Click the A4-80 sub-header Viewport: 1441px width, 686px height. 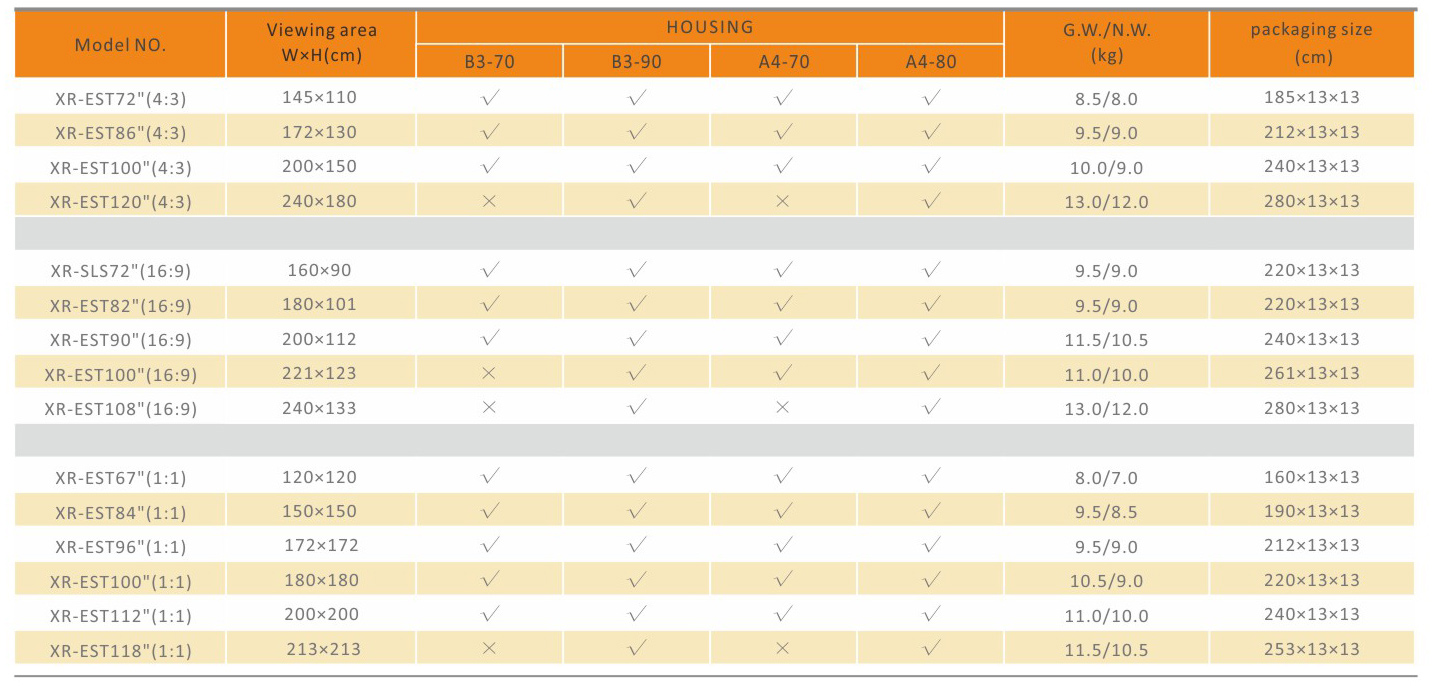pyautogui.click(x=931, y=61)
